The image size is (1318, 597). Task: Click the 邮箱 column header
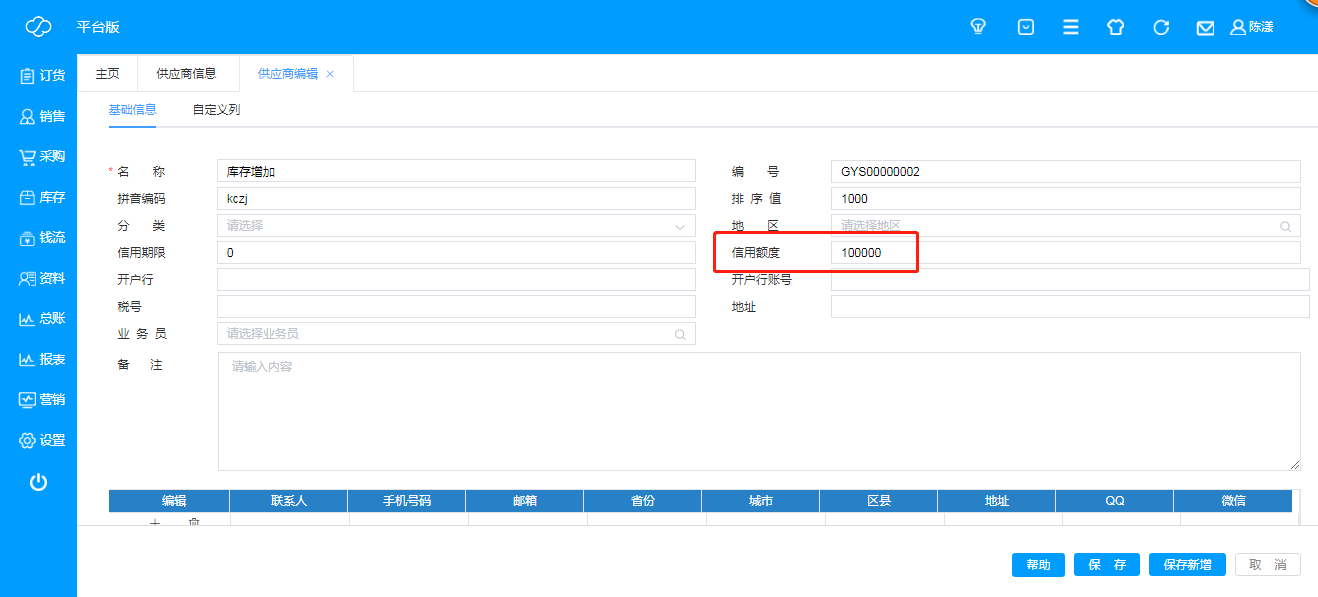point(524,500)
